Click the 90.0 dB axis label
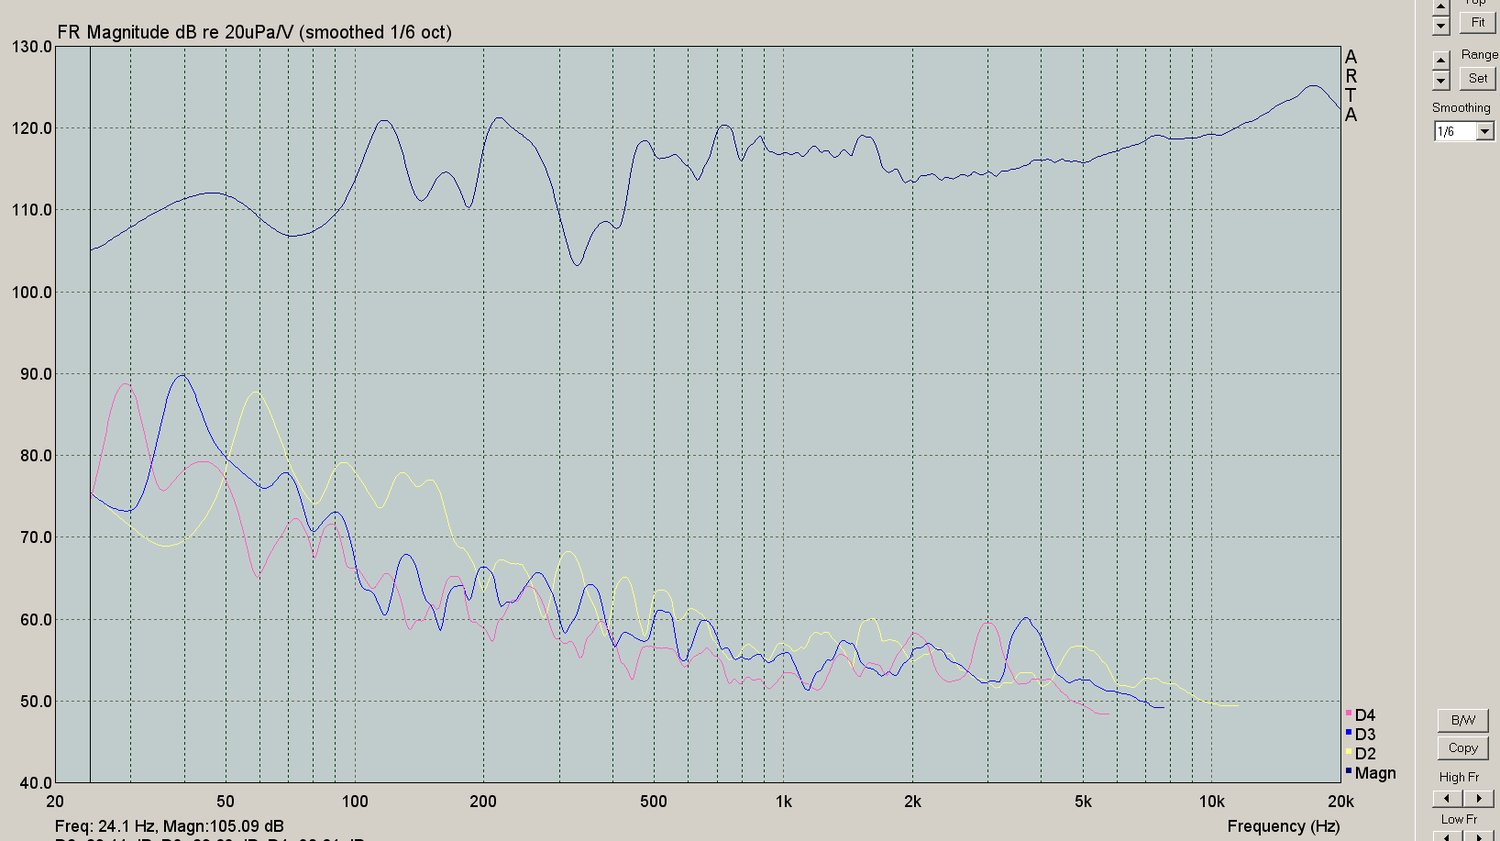The image size is (1500, 841). (36, 374)
